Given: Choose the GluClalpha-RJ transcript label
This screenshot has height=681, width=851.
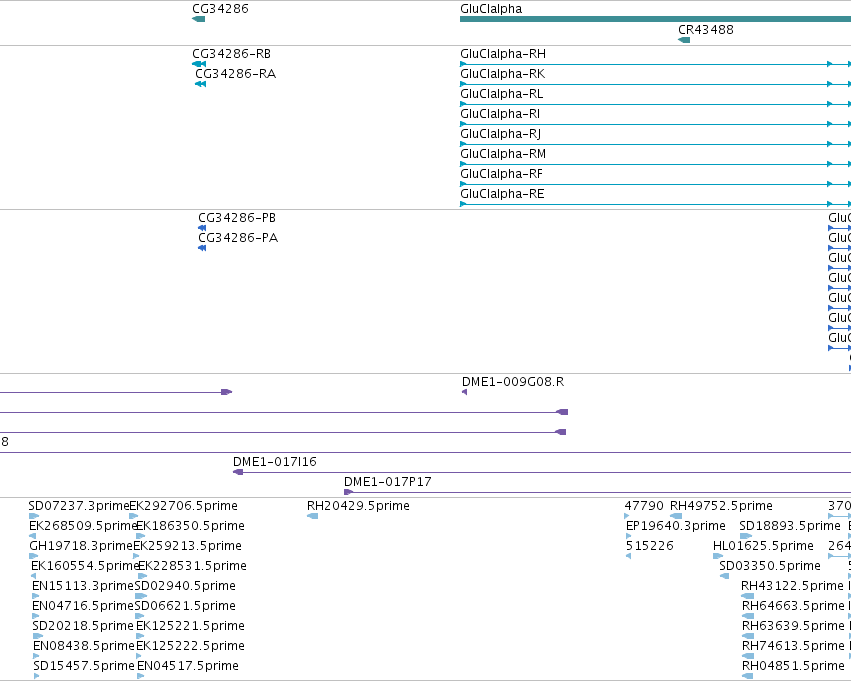Looking at the screenshot, I should point(500,134).
